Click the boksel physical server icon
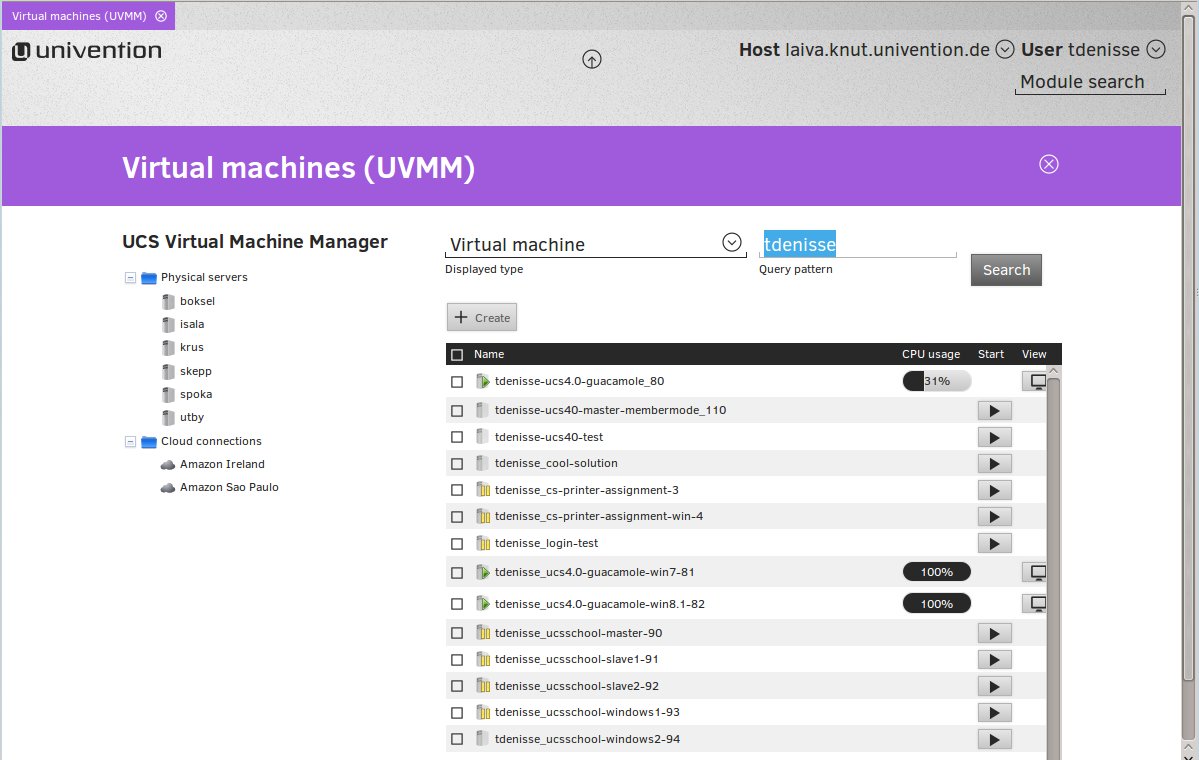The height and width of the screenshot is (760, 1199). click(167, 300)
